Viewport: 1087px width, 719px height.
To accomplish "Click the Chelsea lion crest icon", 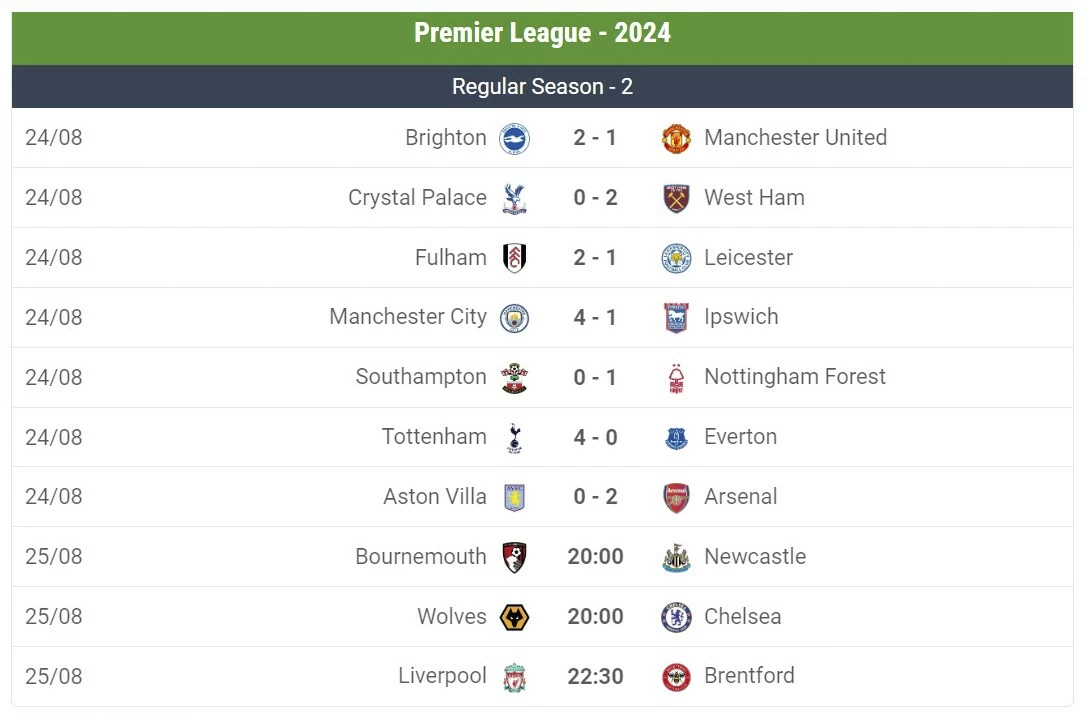I will coord(675,617).
